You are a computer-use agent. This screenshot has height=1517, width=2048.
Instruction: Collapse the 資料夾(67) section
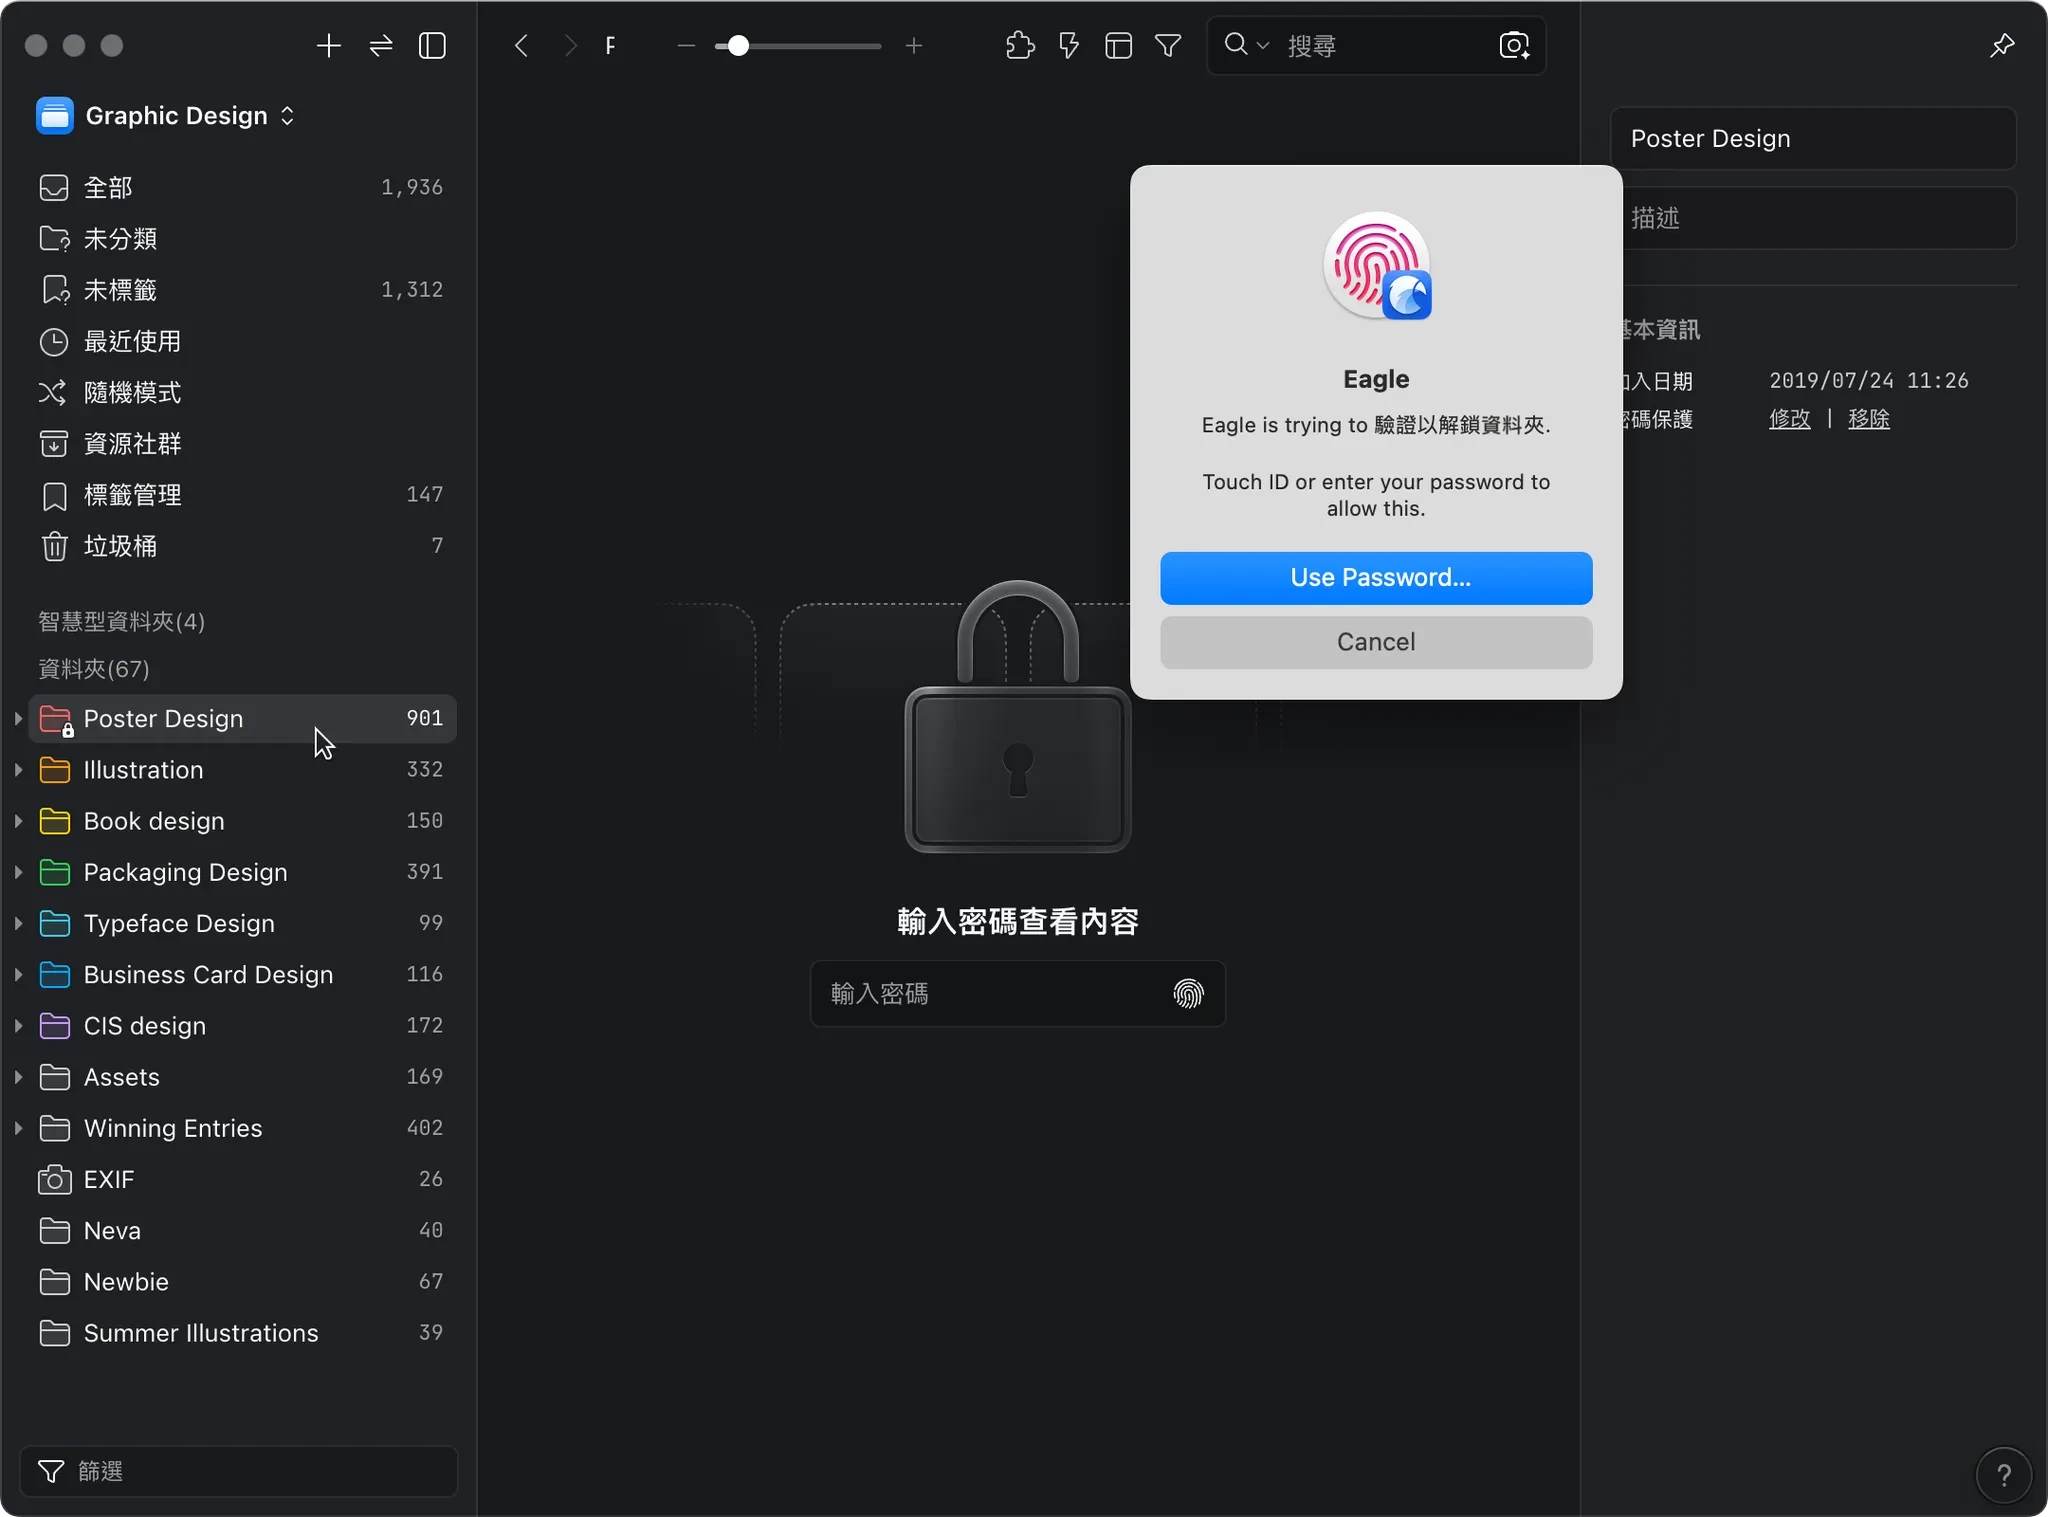(94, 669)
